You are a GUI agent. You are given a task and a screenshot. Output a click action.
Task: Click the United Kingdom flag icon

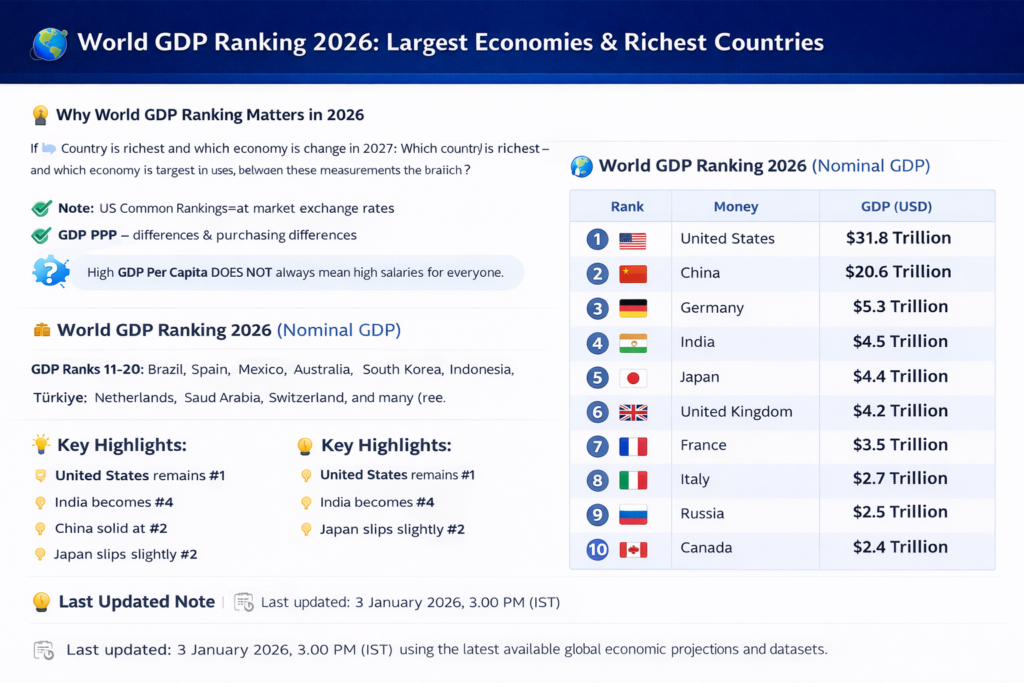pyautogui.click(x=633, y=413)
